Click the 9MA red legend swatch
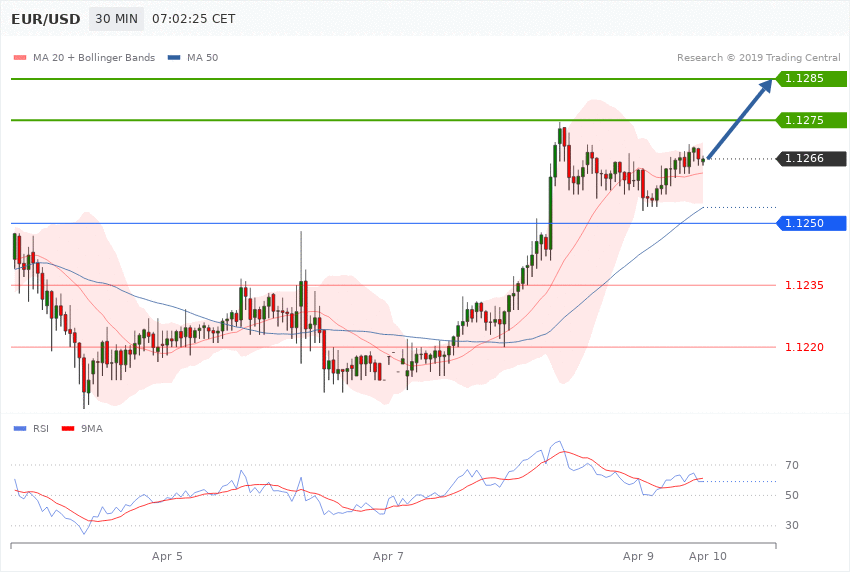Screen dimensions: 850x576 [x=68, y=429]
